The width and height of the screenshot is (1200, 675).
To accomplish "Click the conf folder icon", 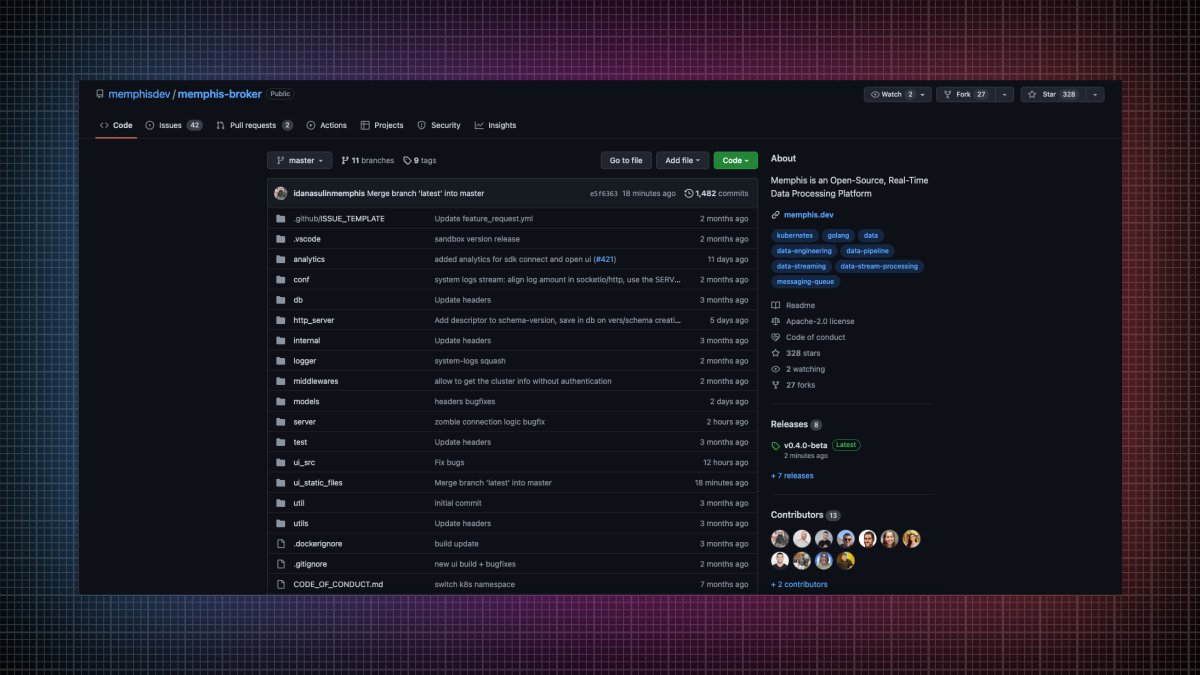I will pos(281,279).
